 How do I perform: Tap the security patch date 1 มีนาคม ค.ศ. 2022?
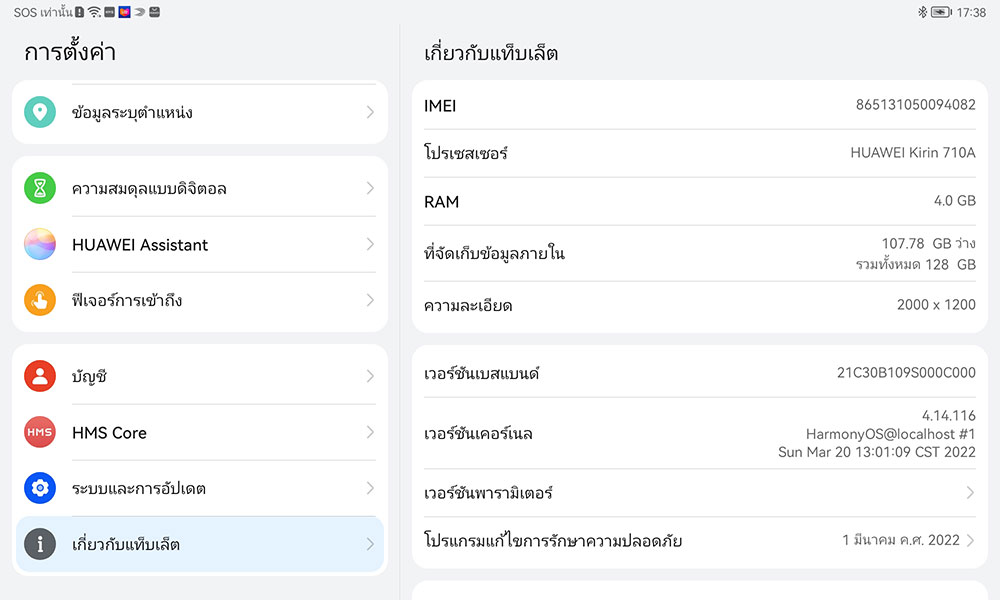[x=901, y=541]
